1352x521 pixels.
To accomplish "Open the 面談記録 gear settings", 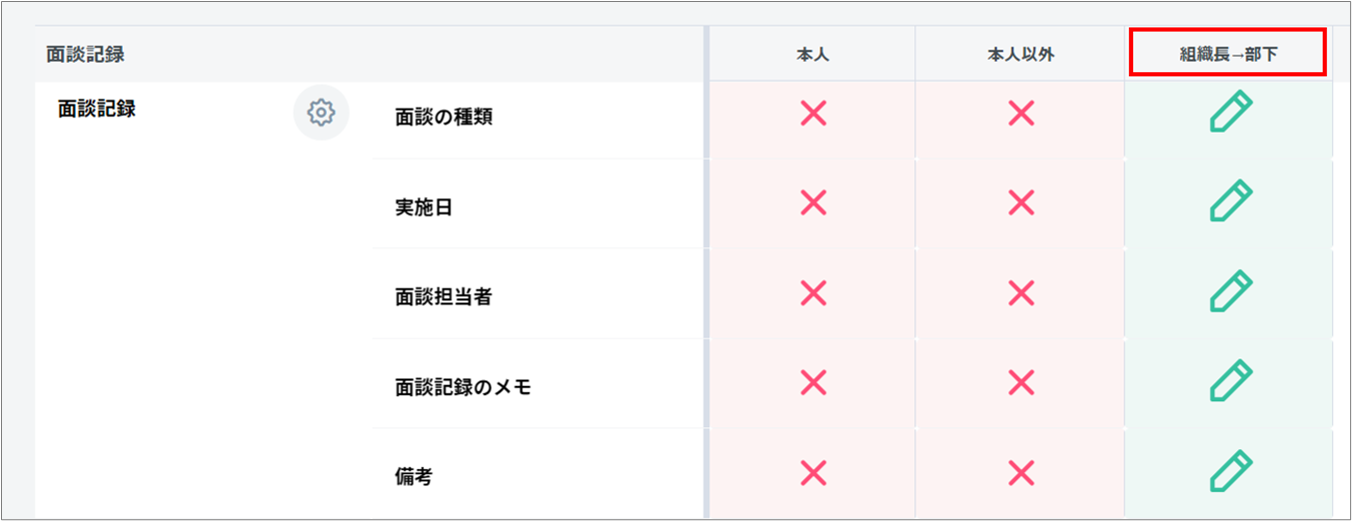I will tap(321, 113).
